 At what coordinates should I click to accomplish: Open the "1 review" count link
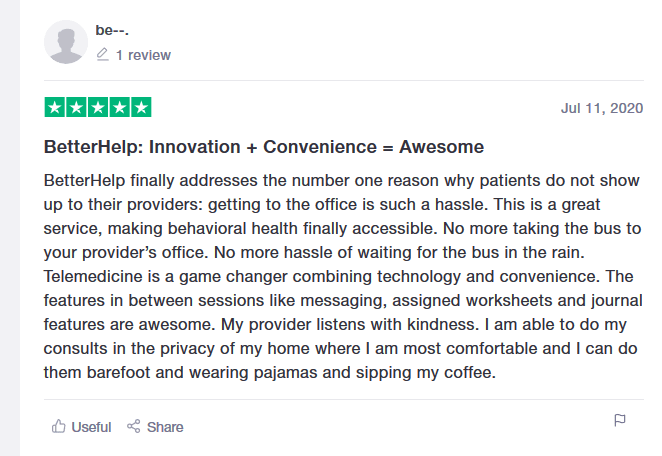point(143,56)
